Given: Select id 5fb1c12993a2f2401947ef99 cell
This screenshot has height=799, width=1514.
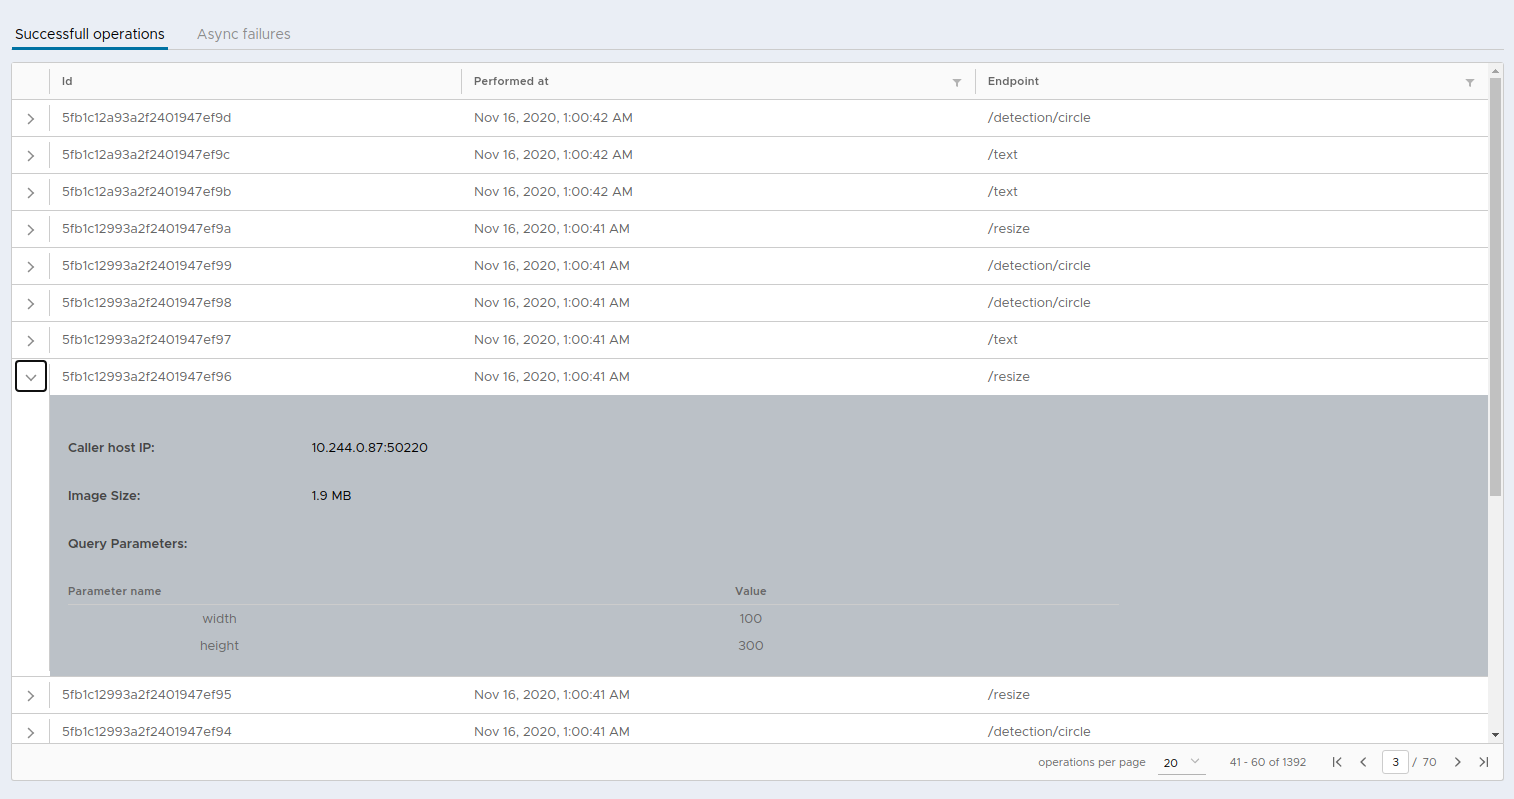Looking at the screenshot, I should pyautogui.click(x=146, y=266).
